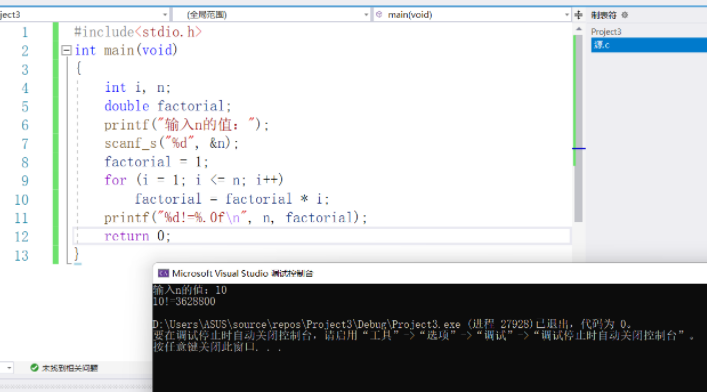Click the 'return 0;' line

click(138, 236)
